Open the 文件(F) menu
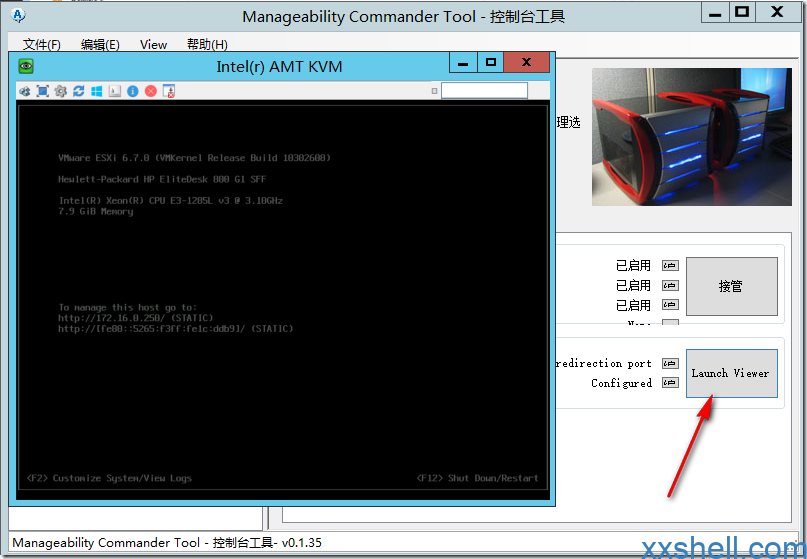This screenshot has width=807, height=559. pyautogui.click(x=42, y=45)
